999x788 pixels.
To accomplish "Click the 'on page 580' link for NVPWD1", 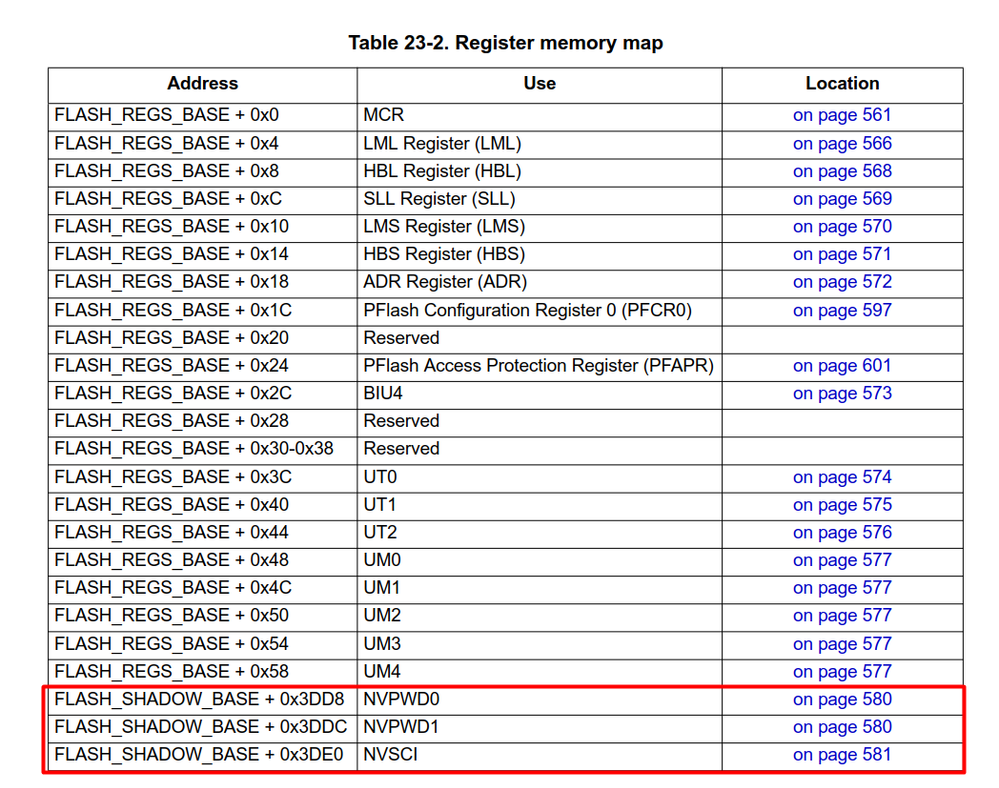I will pos(842,727).
